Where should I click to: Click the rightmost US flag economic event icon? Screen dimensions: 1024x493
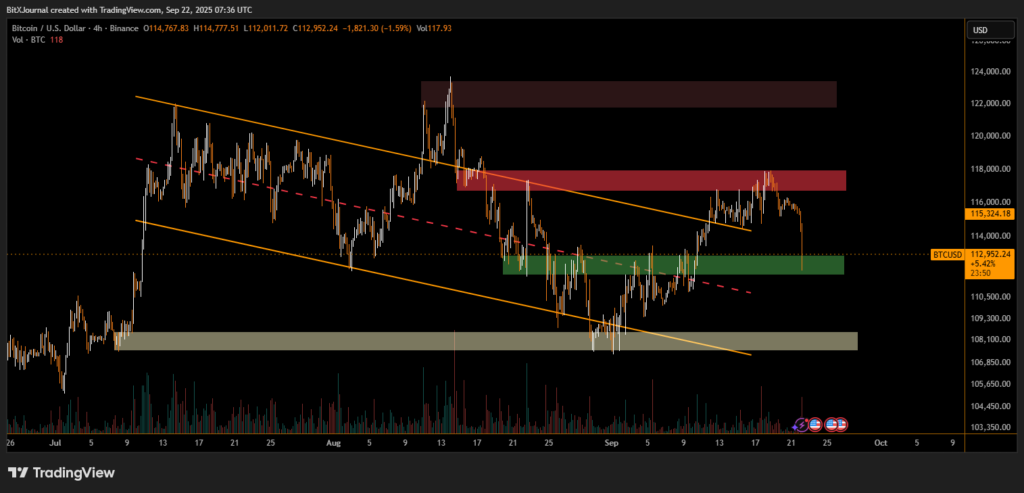tap(842, 425)
